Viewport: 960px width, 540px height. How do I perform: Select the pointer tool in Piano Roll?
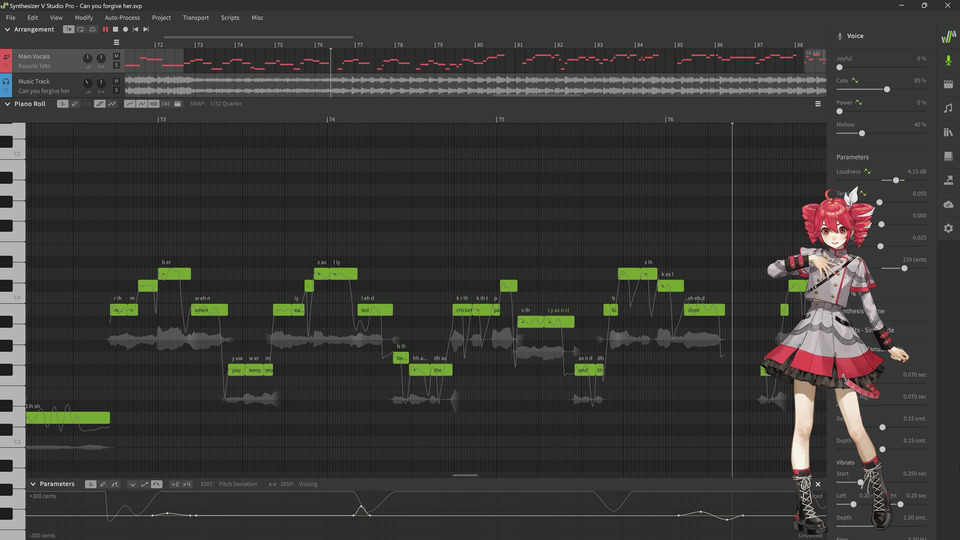pyautogui.click(x=62, y=104)
